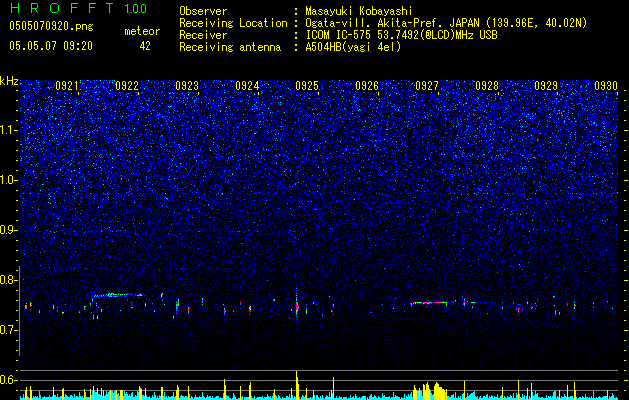Click the HROFFT program title

[62, 8]
